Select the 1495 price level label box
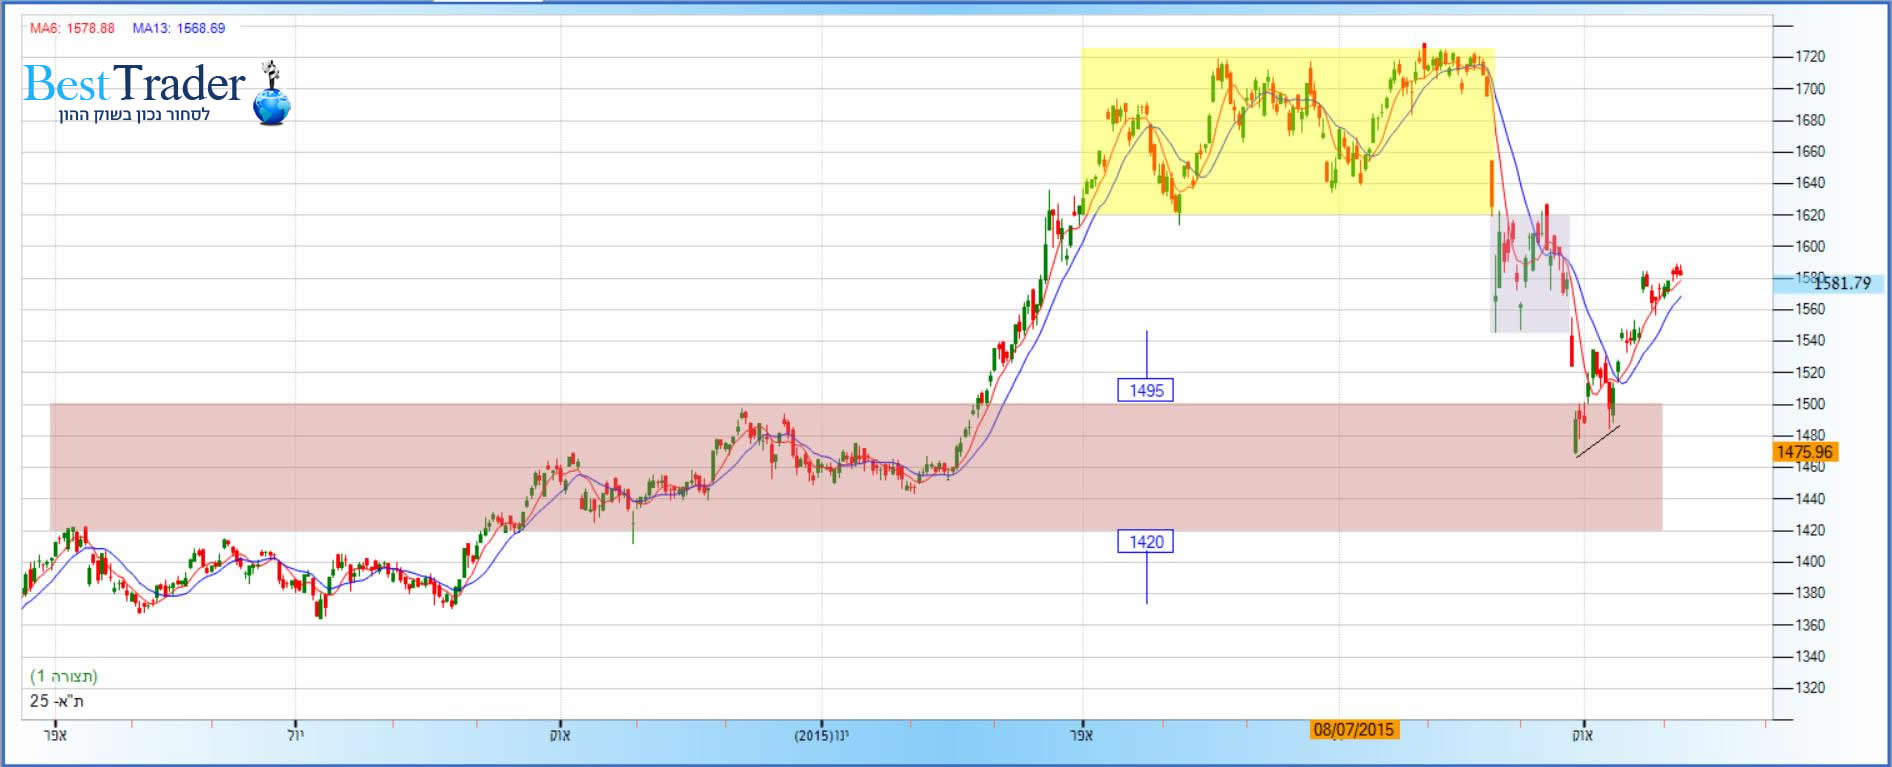Screen dimensions: 1892x767 1145,390
